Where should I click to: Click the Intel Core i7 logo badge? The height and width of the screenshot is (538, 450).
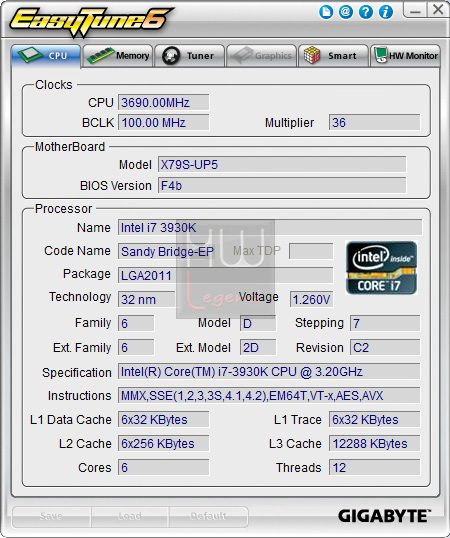coord(381,268)
